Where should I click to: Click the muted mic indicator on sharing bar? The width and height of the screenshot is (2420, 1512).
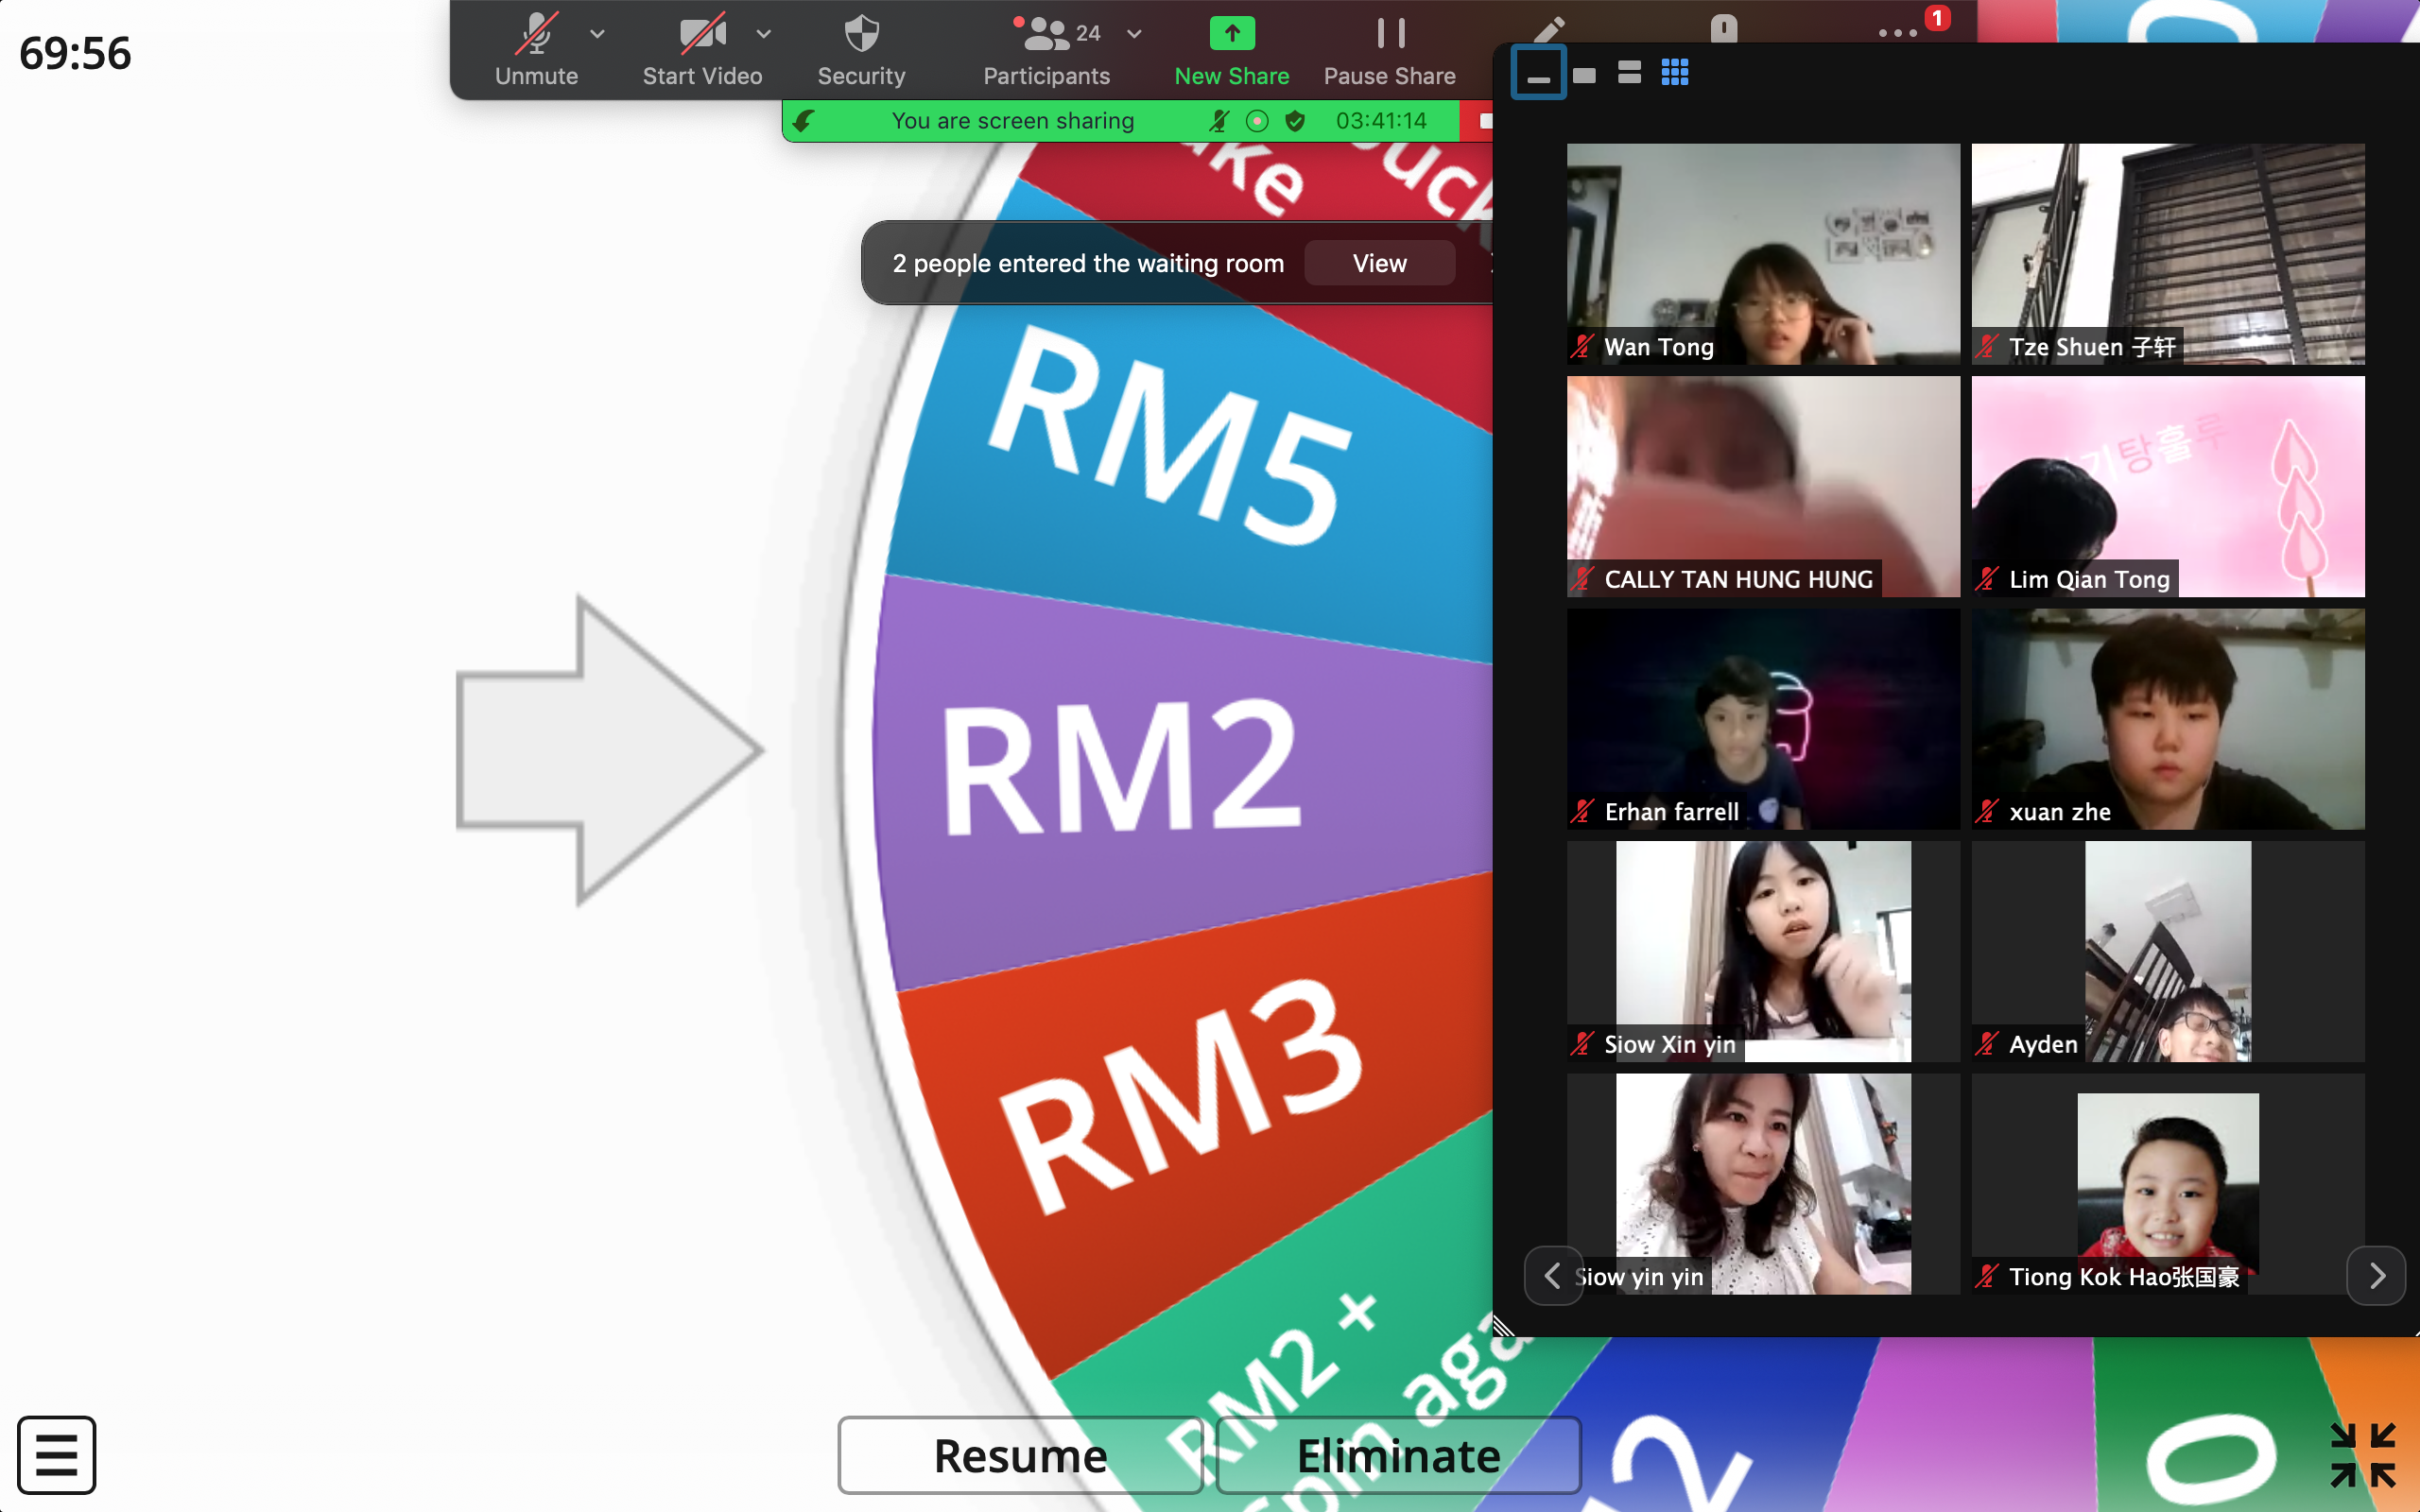1218,121
